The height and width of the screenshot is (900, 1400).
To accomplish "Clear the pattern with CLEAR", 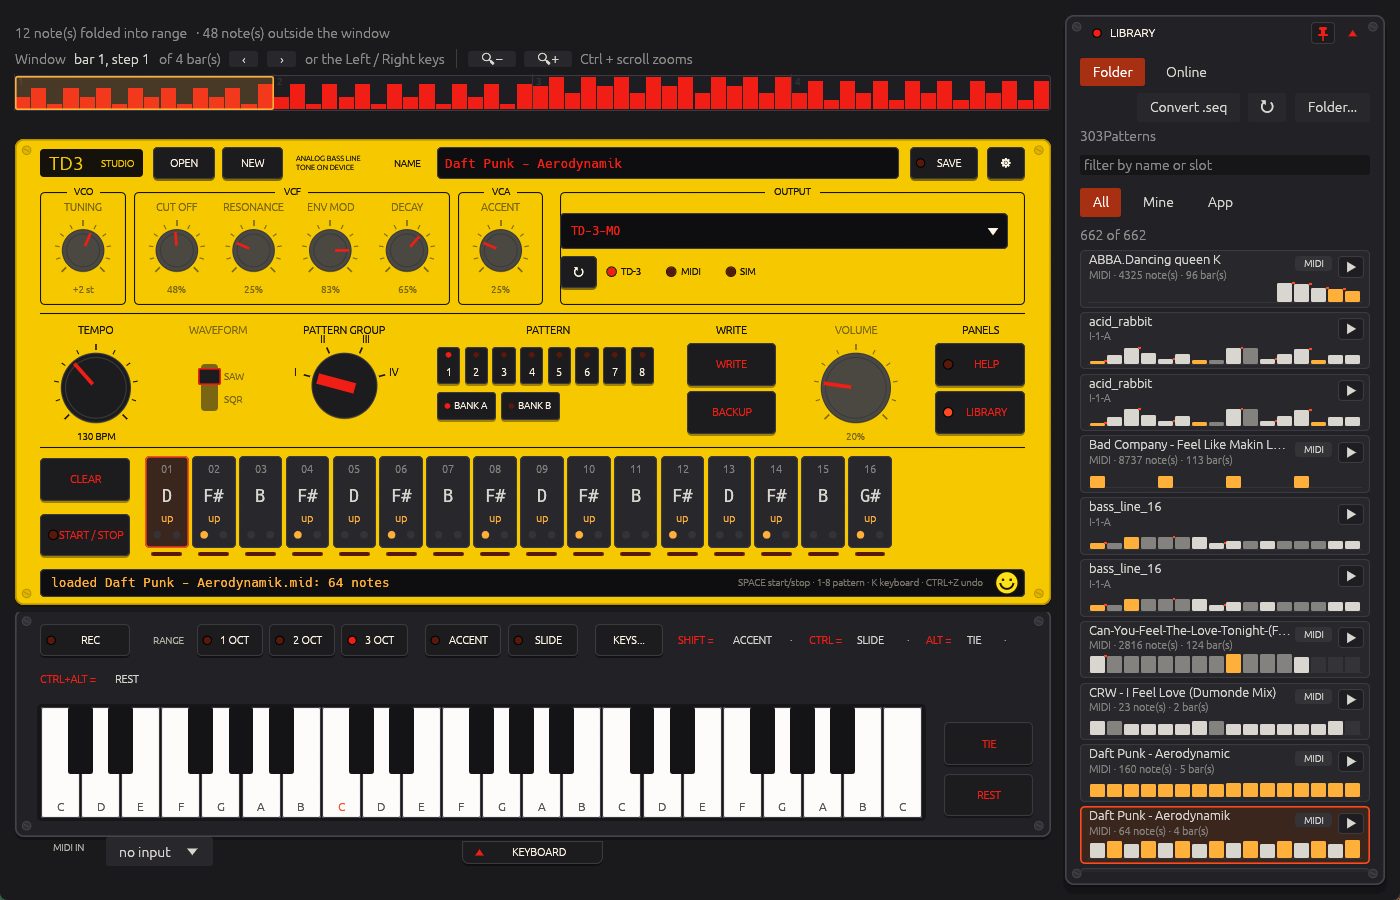I will pyautogui.click(x=85, y=479).
